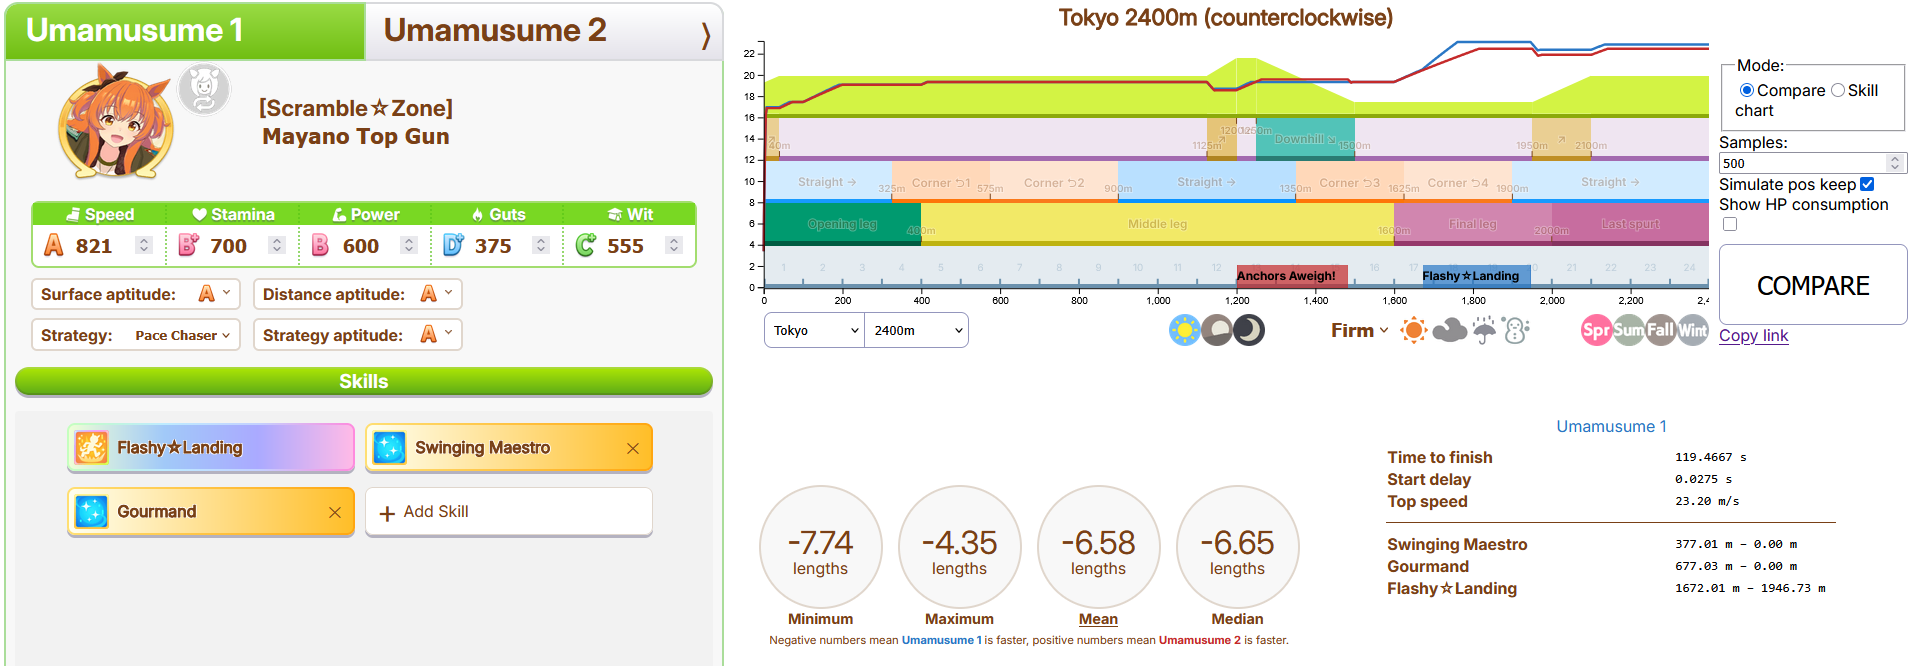Select Compare mode radio button
This screenshot has width=1914, height=666.
tap(1746, 90)
